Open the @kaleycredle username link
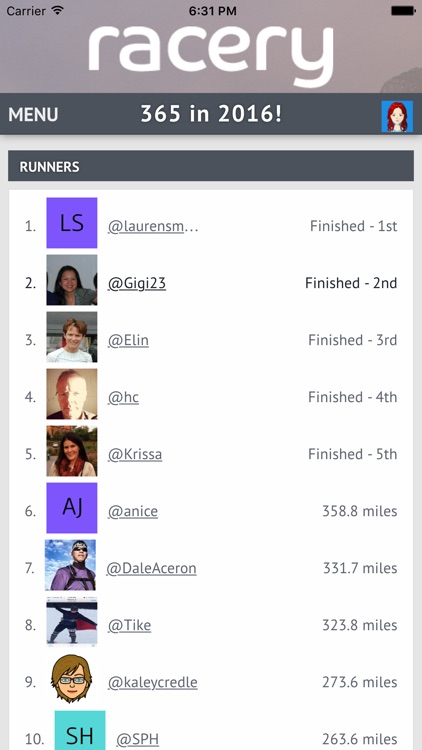Screen dimensions: 422x750 (153, 682)
